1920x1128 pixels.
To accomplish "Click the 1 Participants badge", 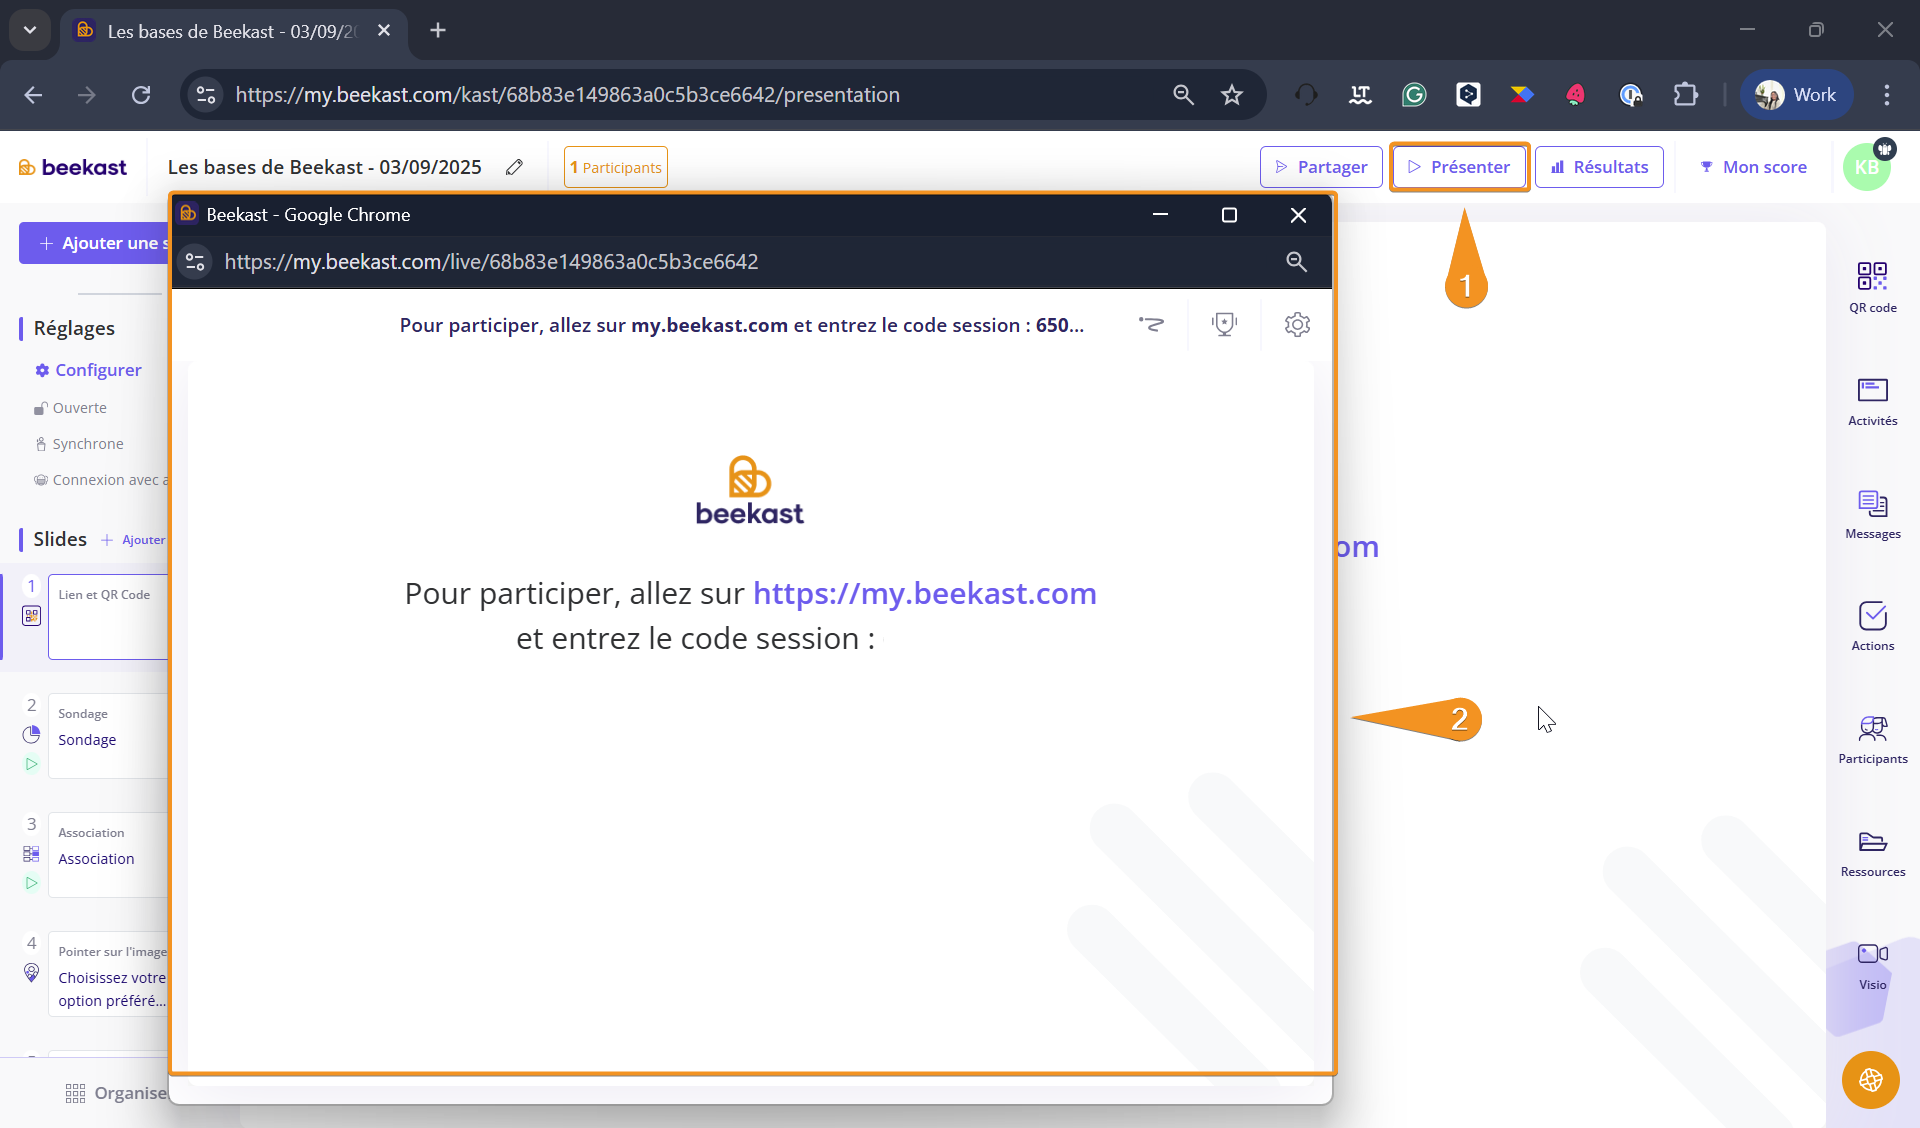I will (616, 167).
